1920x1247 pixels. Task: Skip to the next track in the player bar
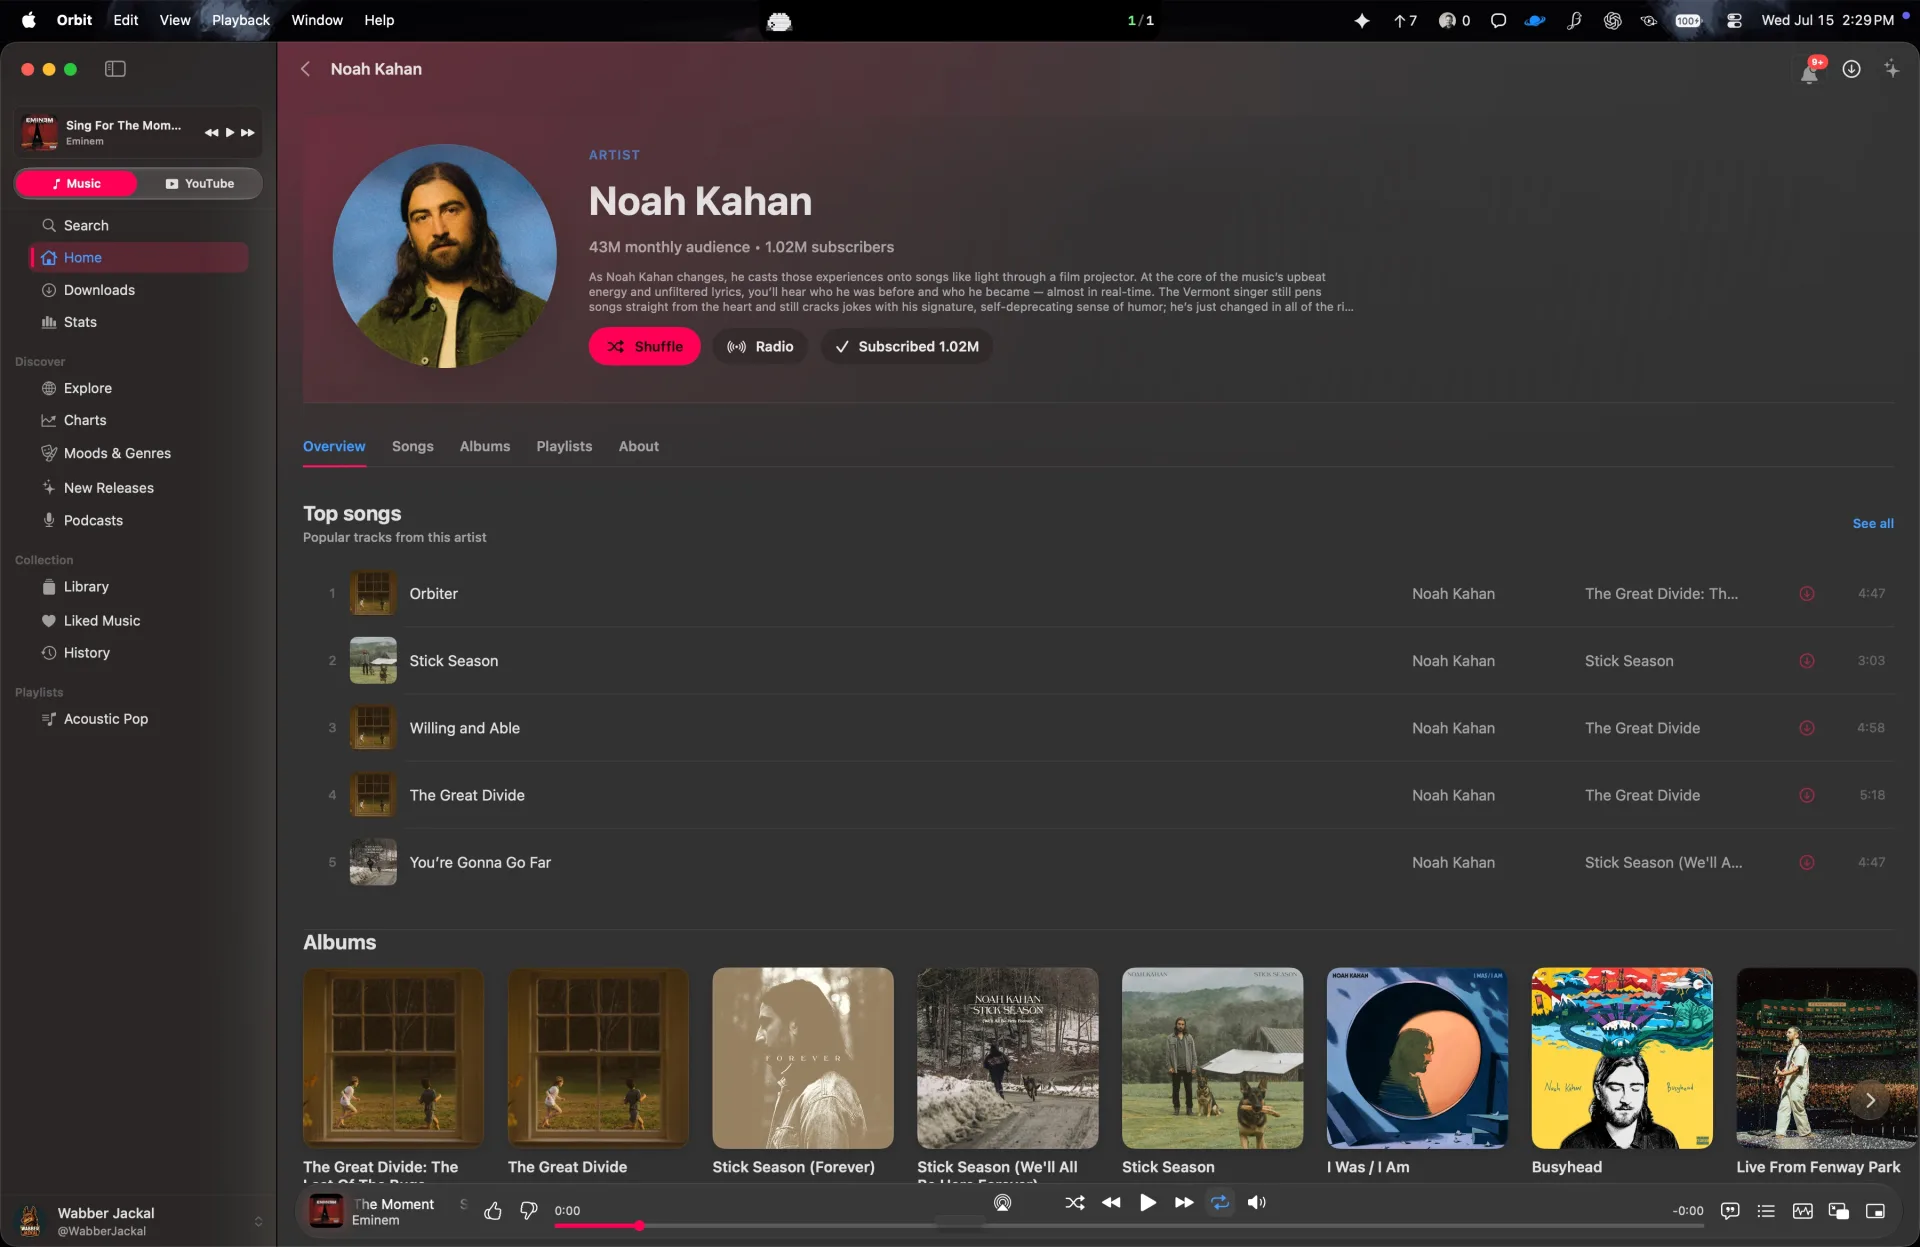[1184, 1203]
